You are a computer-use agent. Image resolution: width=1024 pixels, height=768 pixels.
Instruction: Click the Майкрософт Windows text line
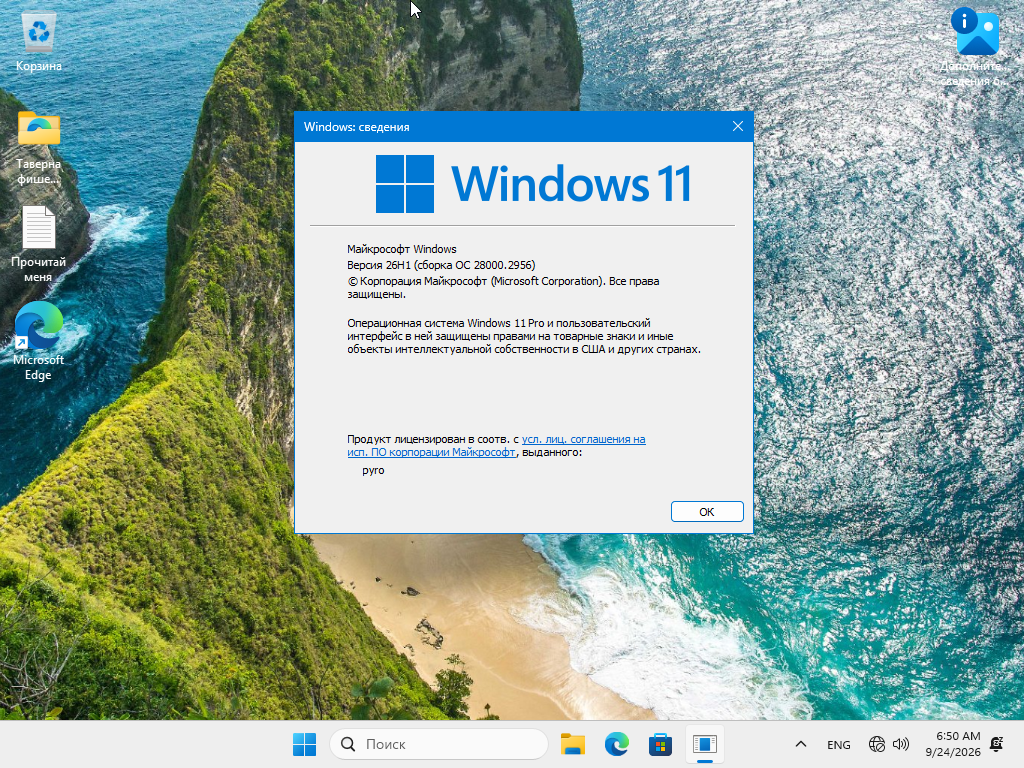(x=402, y=249)
